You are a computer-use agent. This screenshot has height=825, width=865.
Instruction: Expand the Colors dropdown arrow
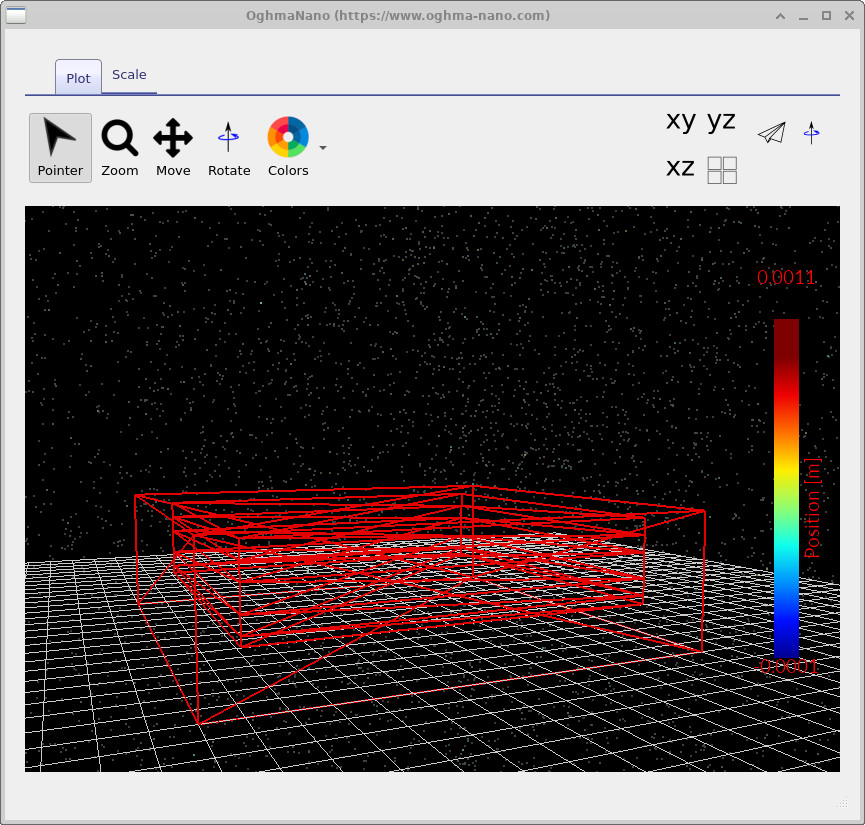point(323,148)
